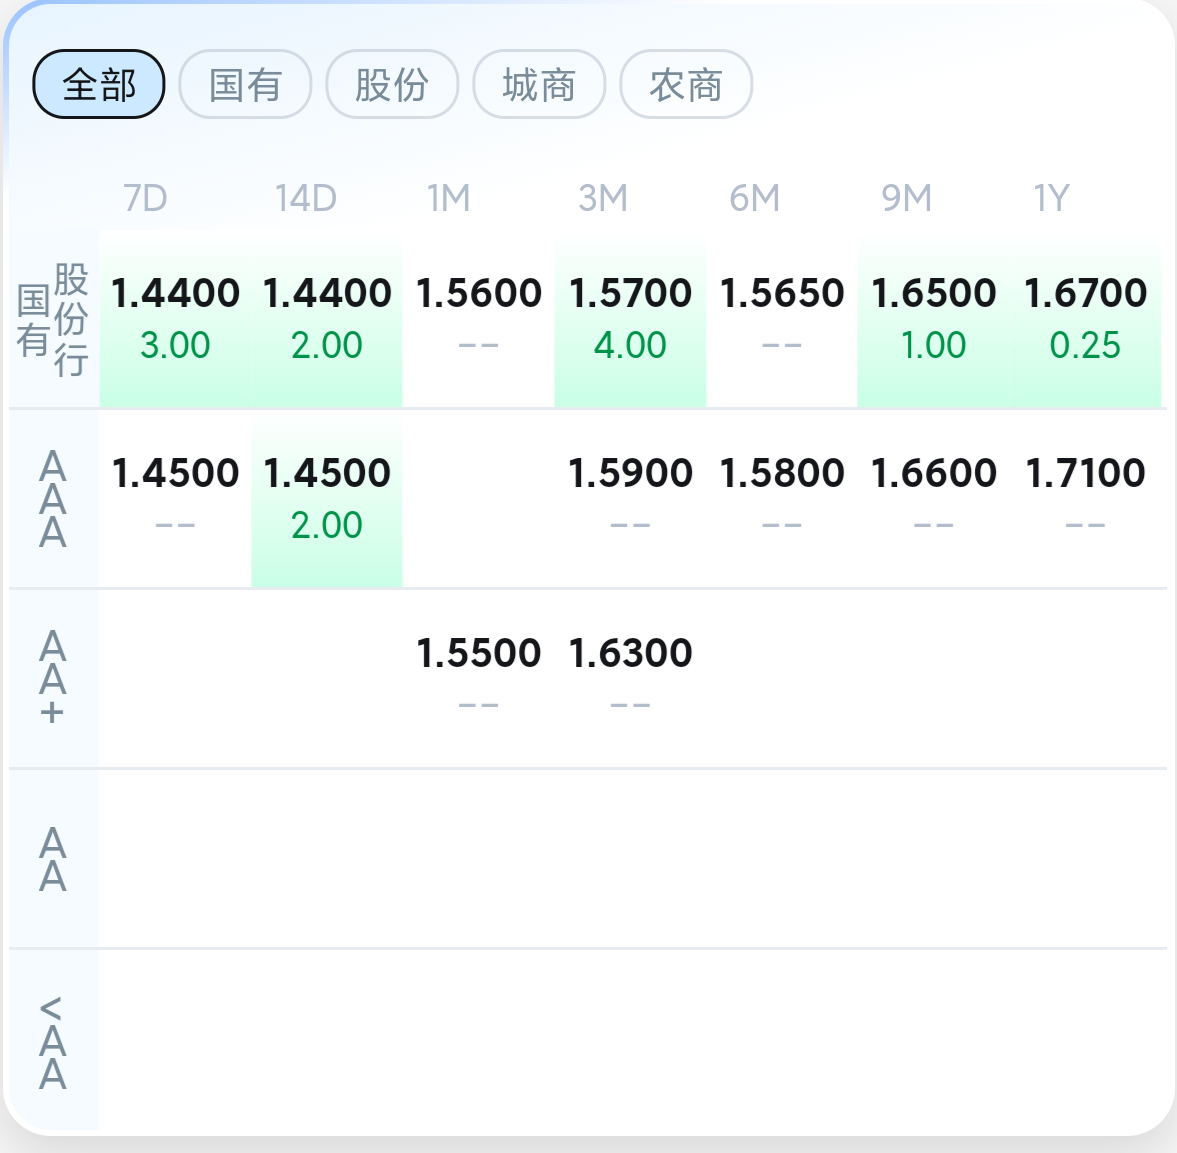The width and height of the screenshot is (1177, 1153).
Task: Click the 国有股份行 row label
Action: coord(53,320)
